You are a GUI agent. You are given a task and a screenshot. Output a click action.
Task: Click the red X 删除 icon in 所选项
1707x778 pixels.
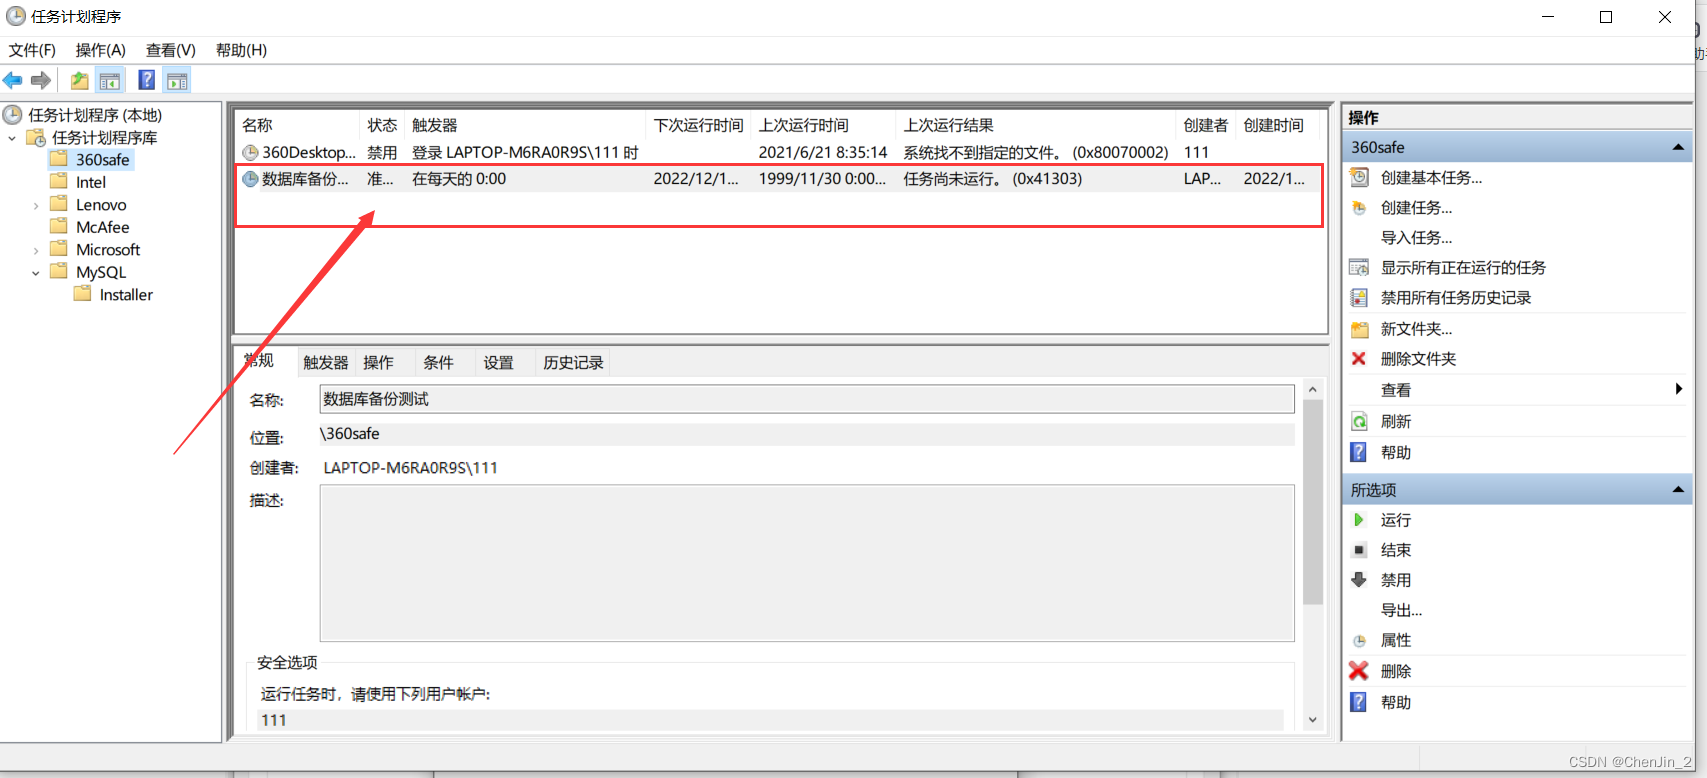click(1359, 671)
